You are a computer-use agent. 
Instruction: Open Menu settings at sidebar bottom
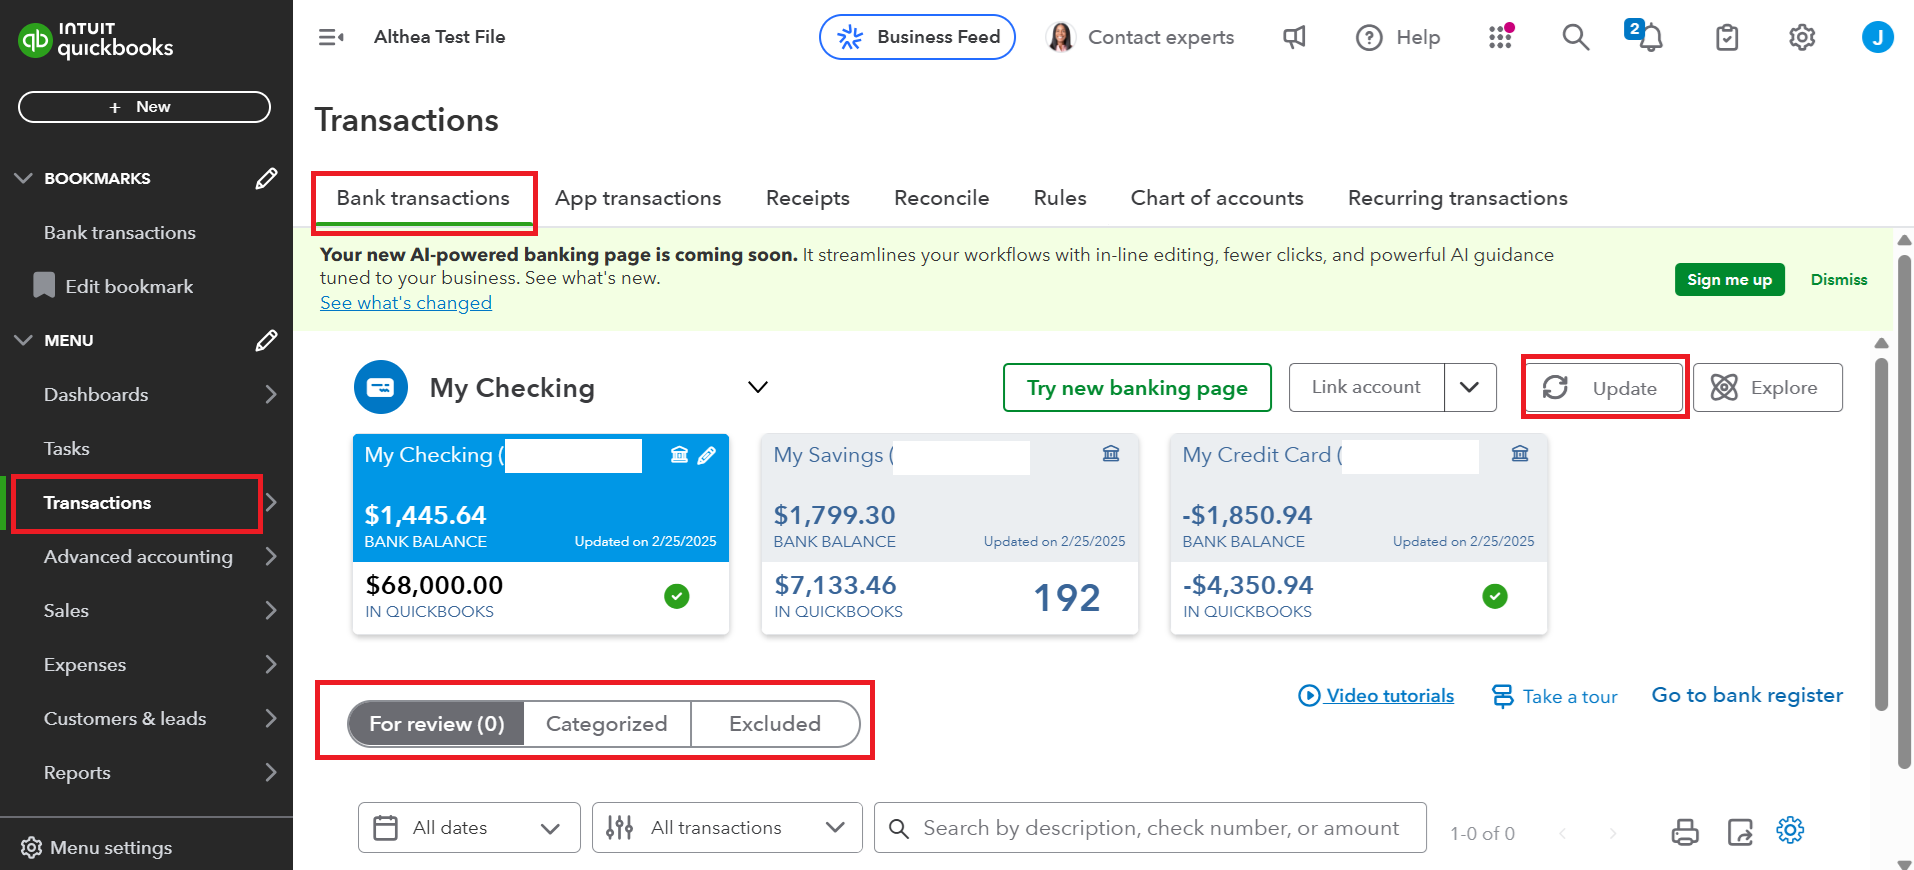(96, 847)
